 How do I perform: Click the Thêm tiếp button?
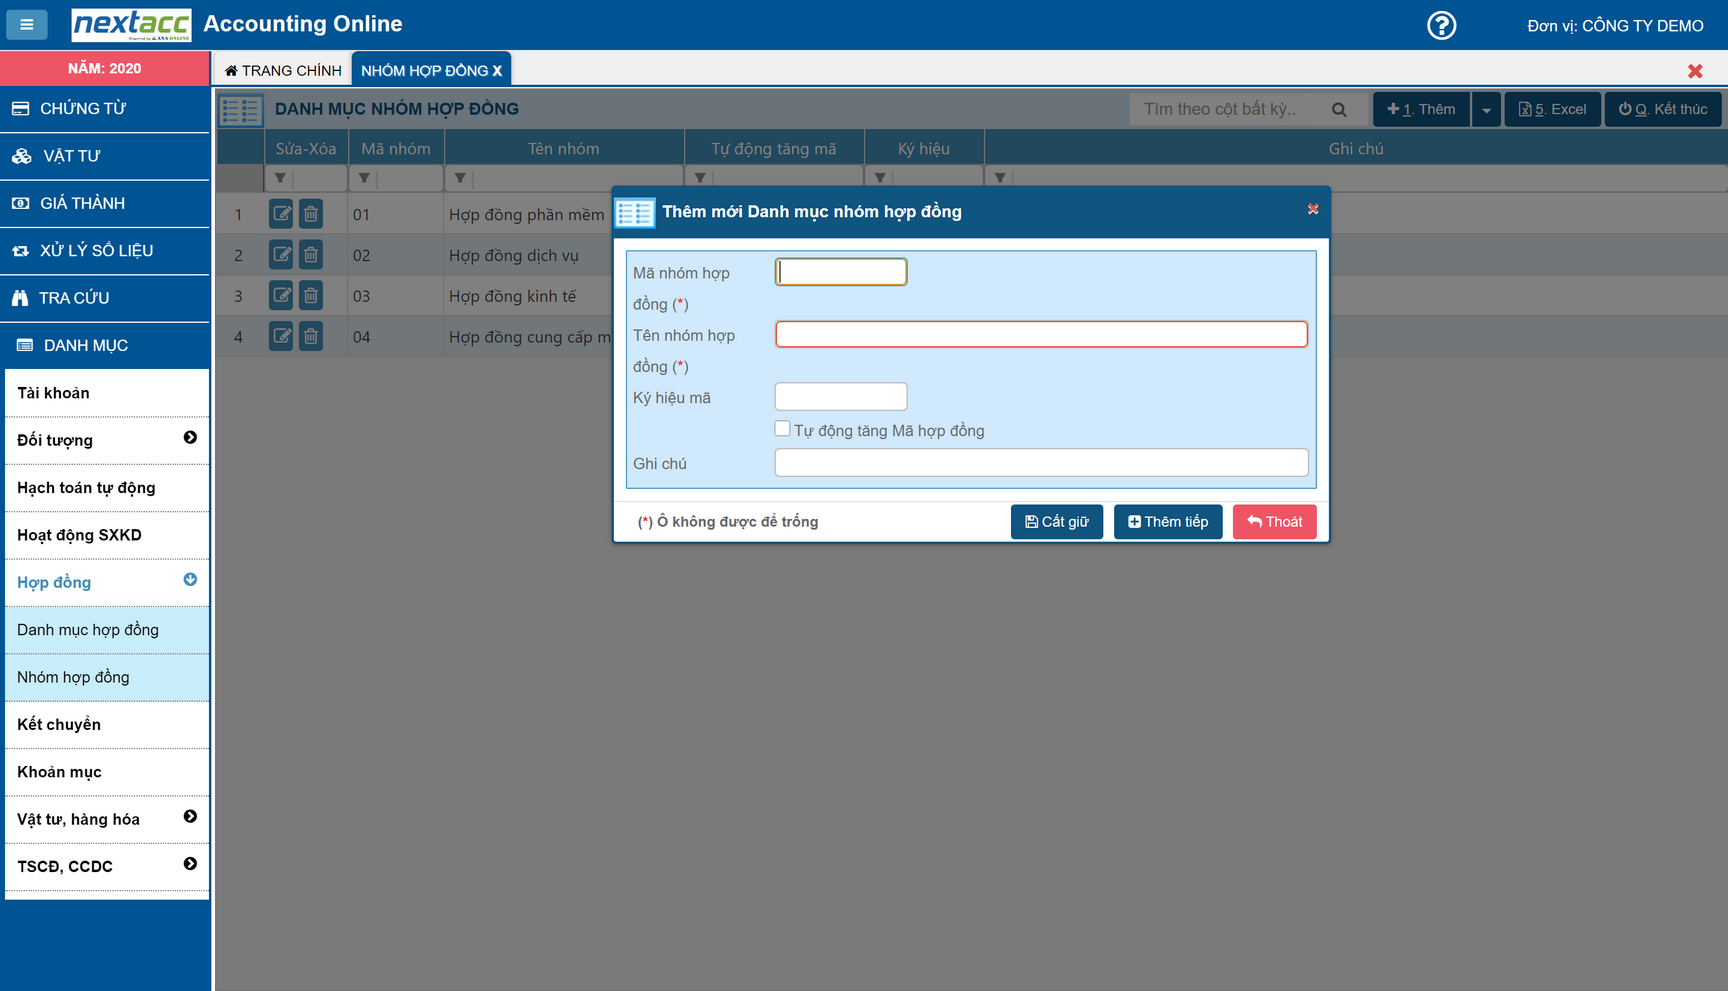click(x=1167, y=522)
